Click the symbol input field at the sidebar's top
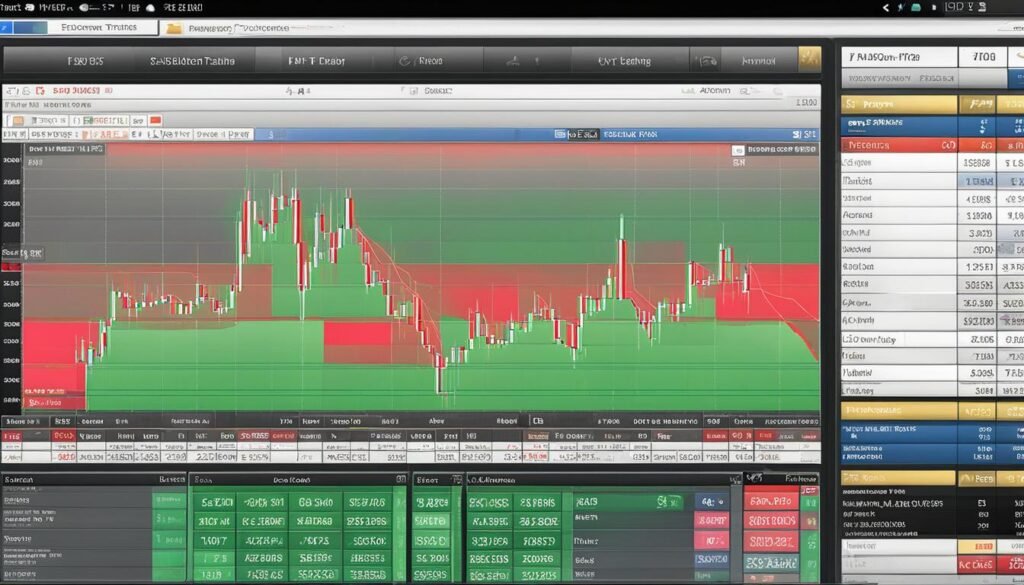Viewport: 1024px width, 585px height. pos(899,57)
